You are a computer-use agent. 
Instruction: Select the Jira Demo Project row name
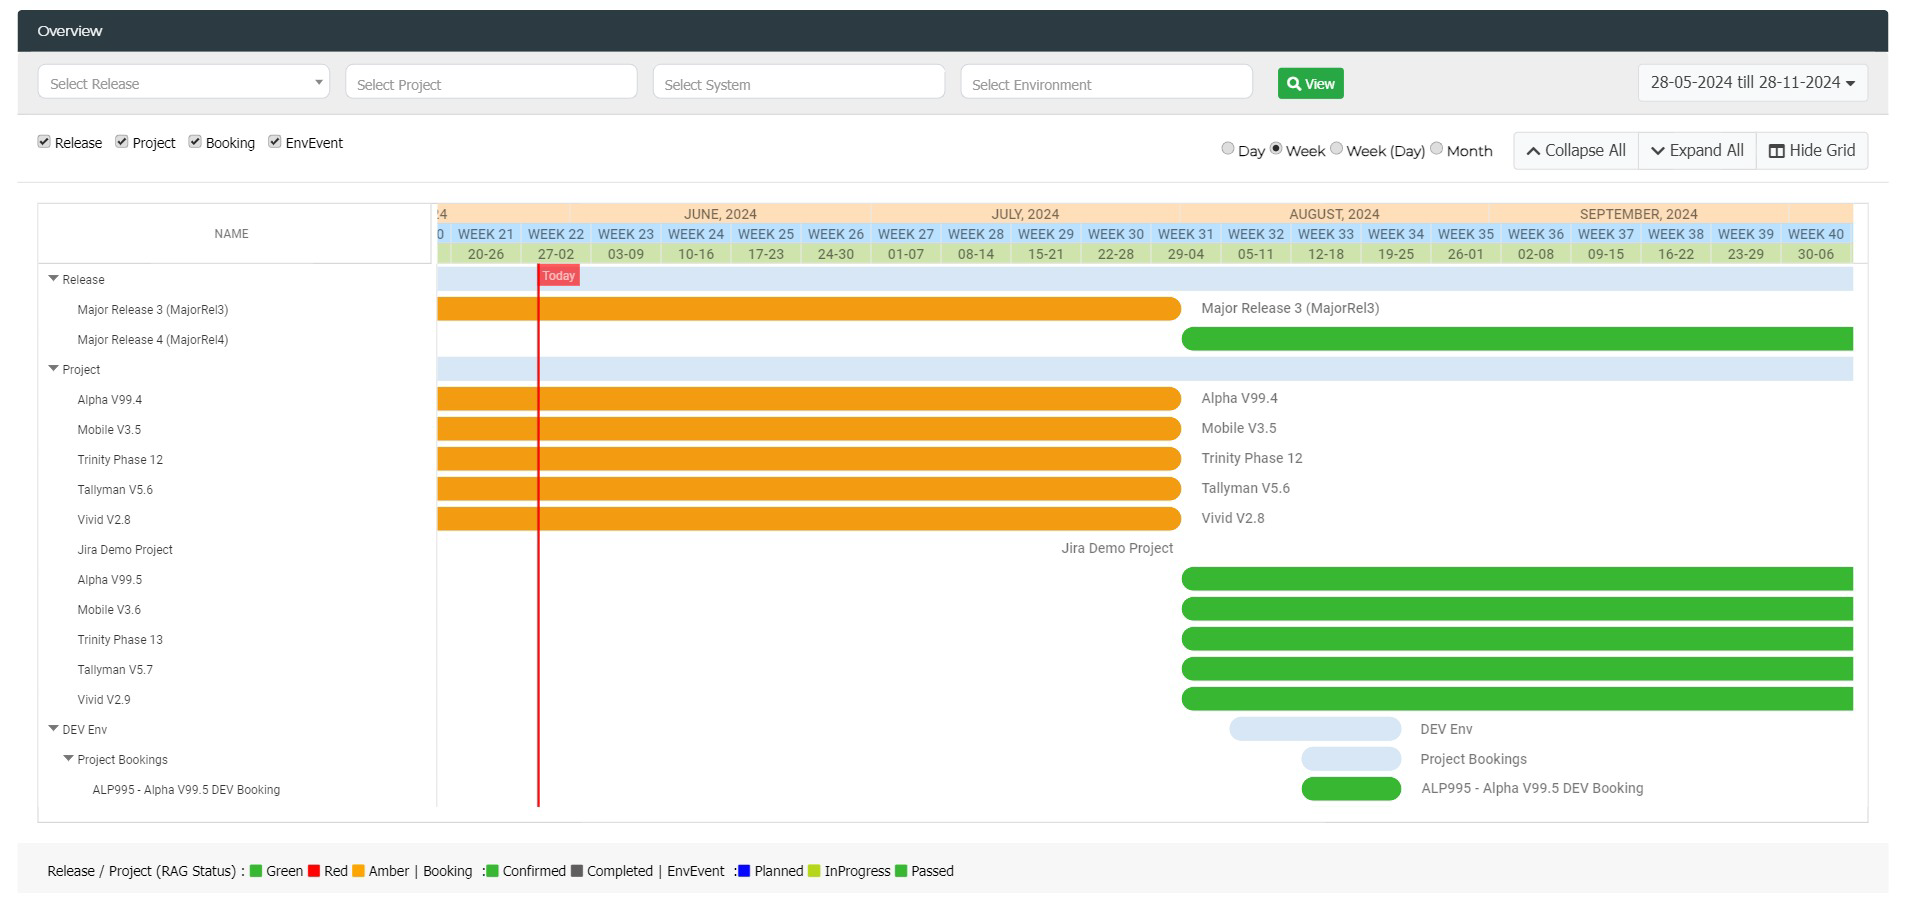click(x=125, y=550)
